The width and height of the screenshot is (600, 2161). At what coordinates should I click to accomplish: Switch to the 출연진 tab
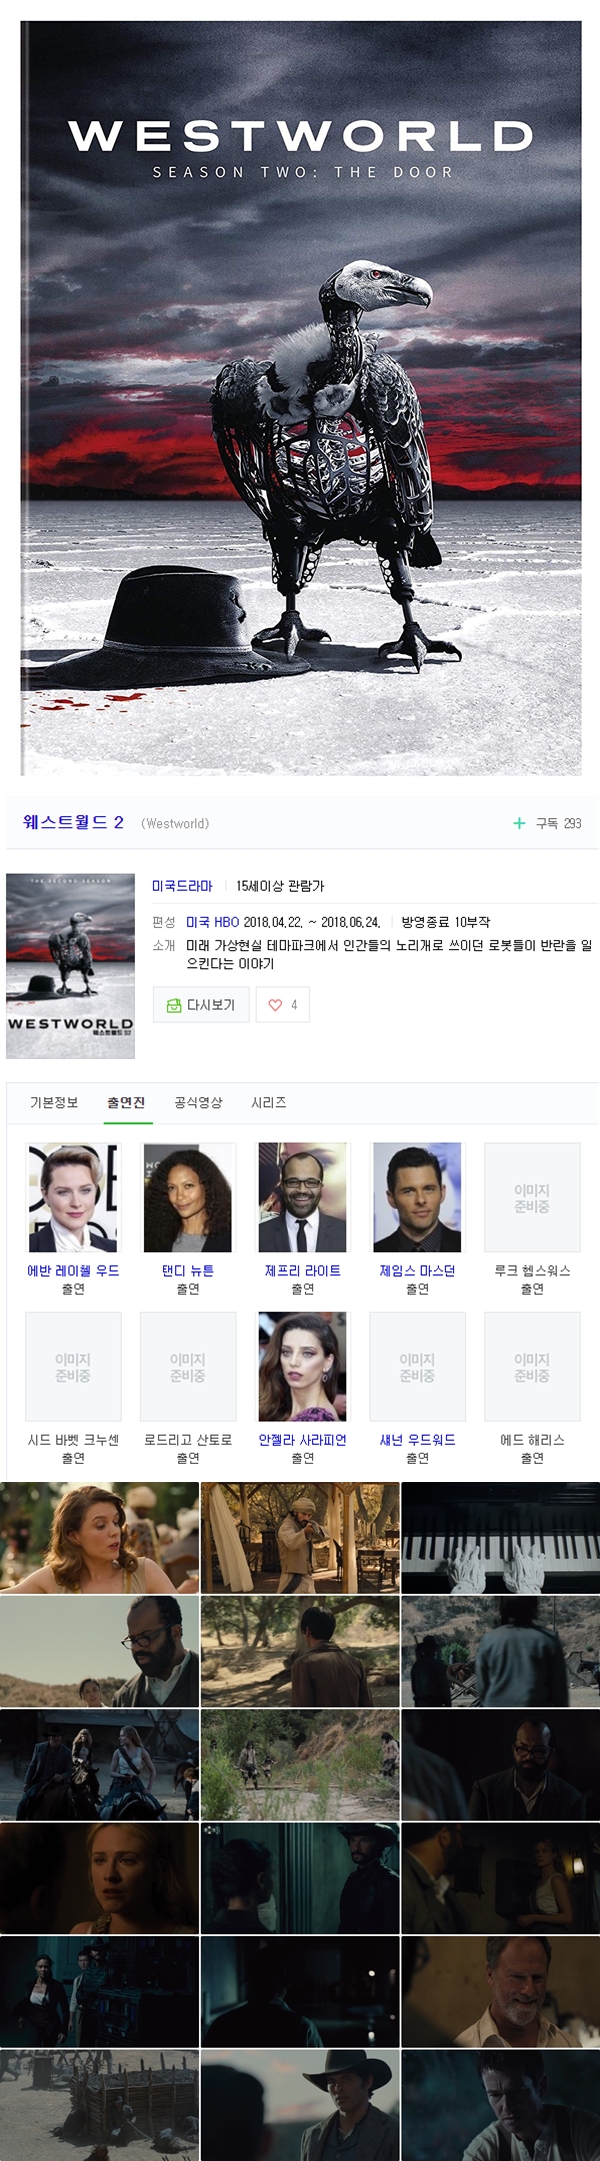tap(126, 1102)
